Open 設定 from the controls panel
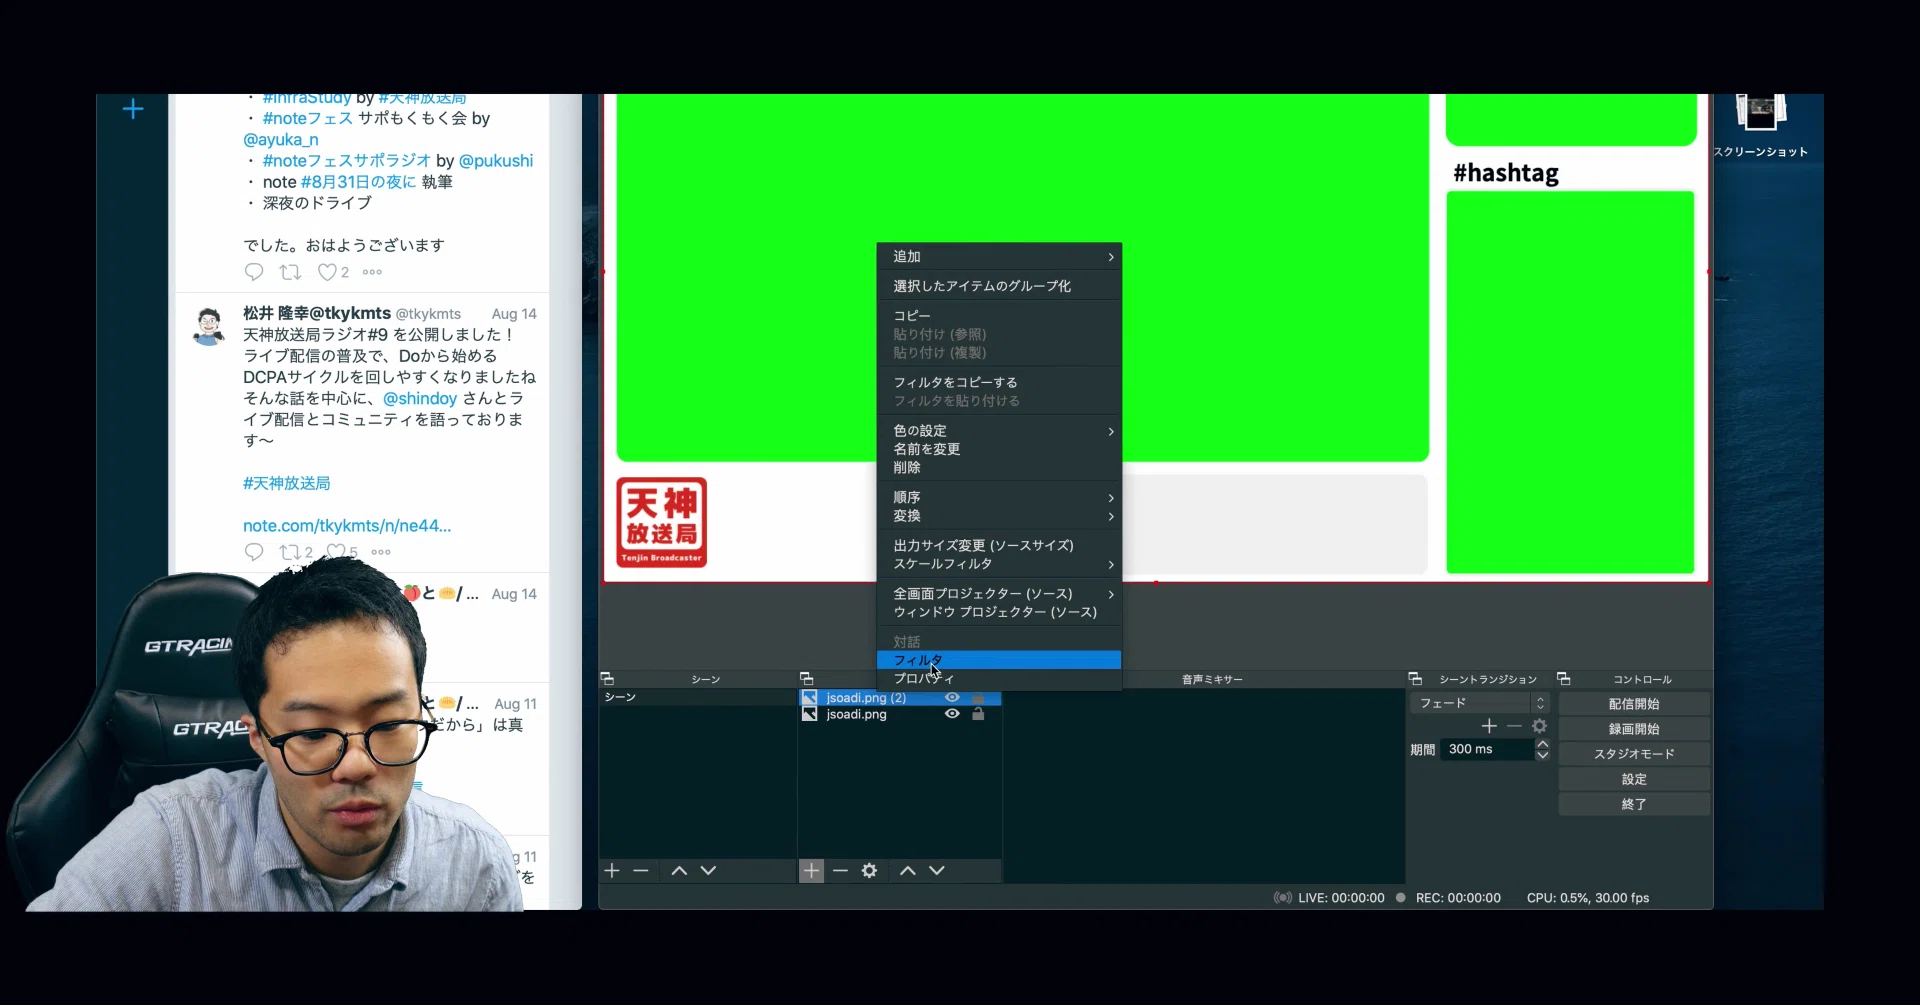This screenshot has width=1920, height=1005. (1634, 779)
